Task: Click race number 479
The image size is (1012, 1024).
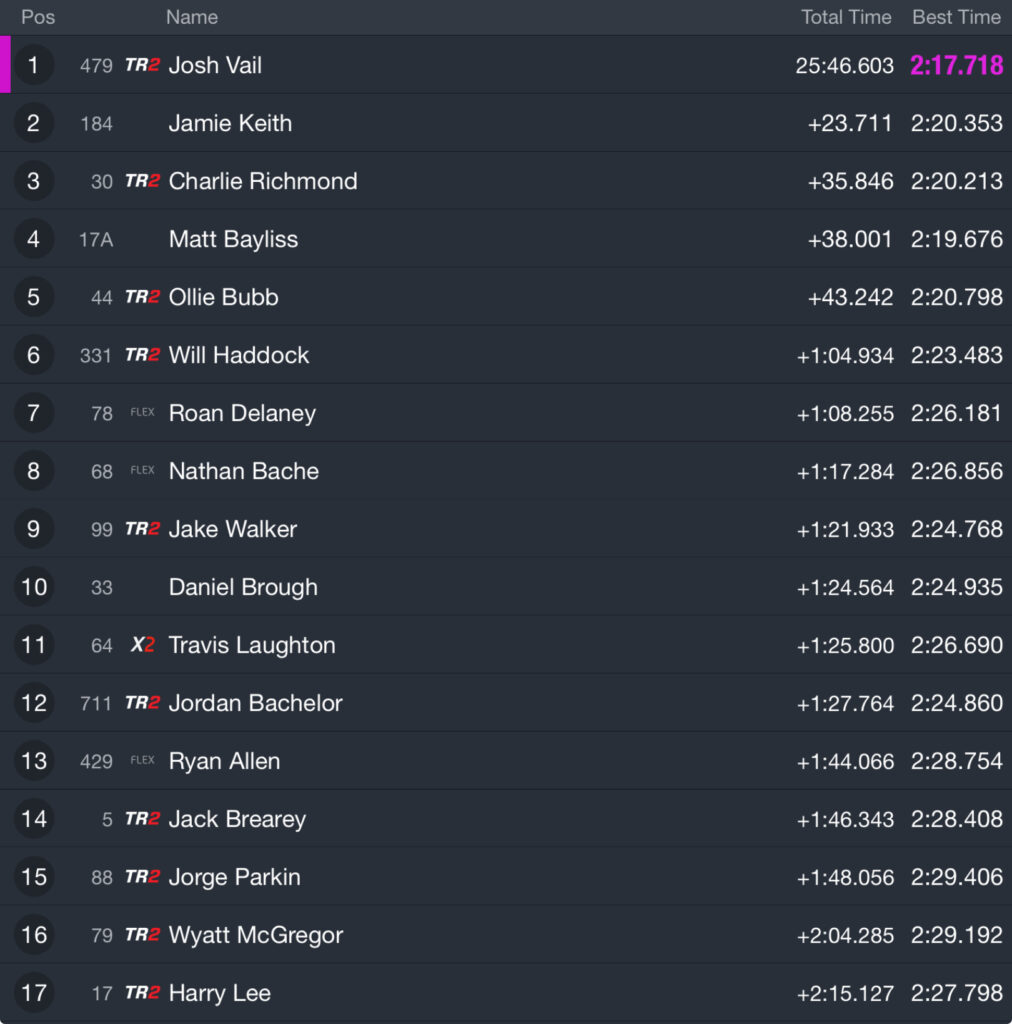Action: pos(96,66)
